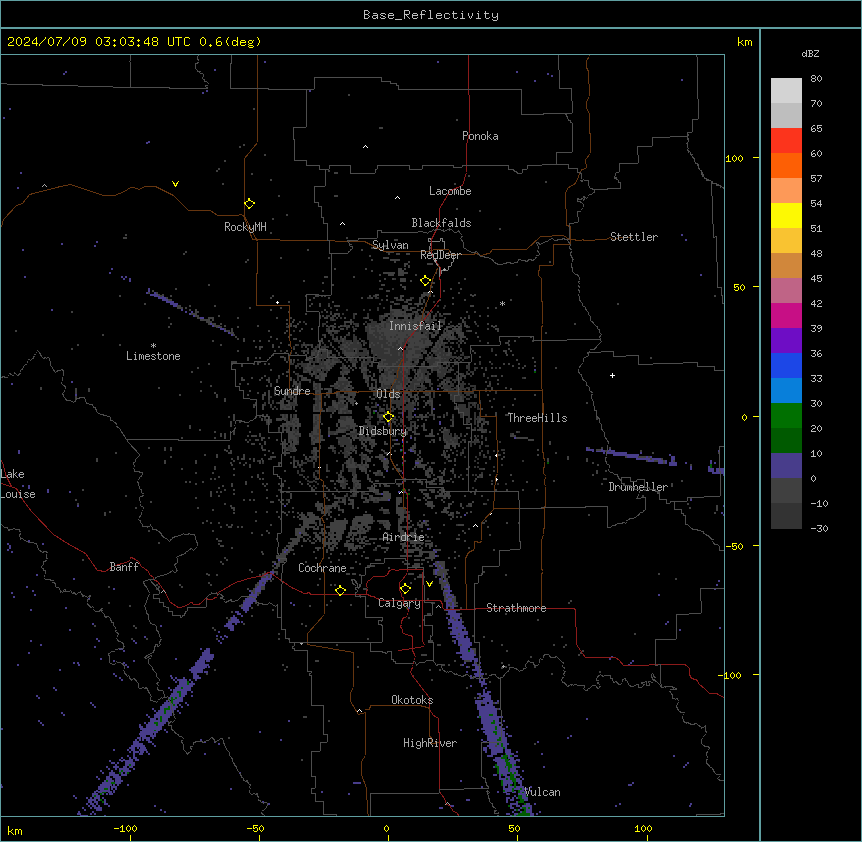Click the asterisk marker above Limestone label
This screenshot has width=862, height=842.
[x=153, y=346]
